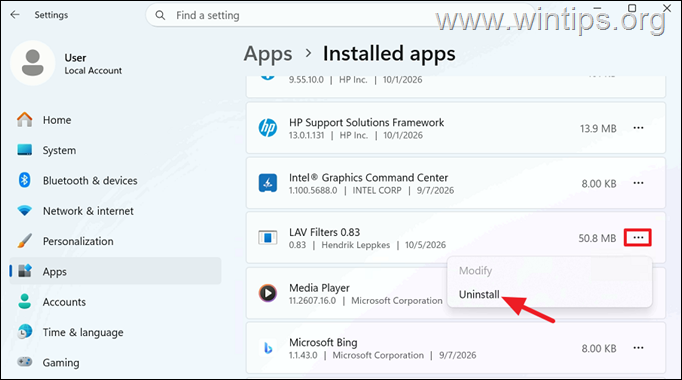Viewport: 682px width, 380px height.
Task: Close the Settings window
Action: point(666,8)
